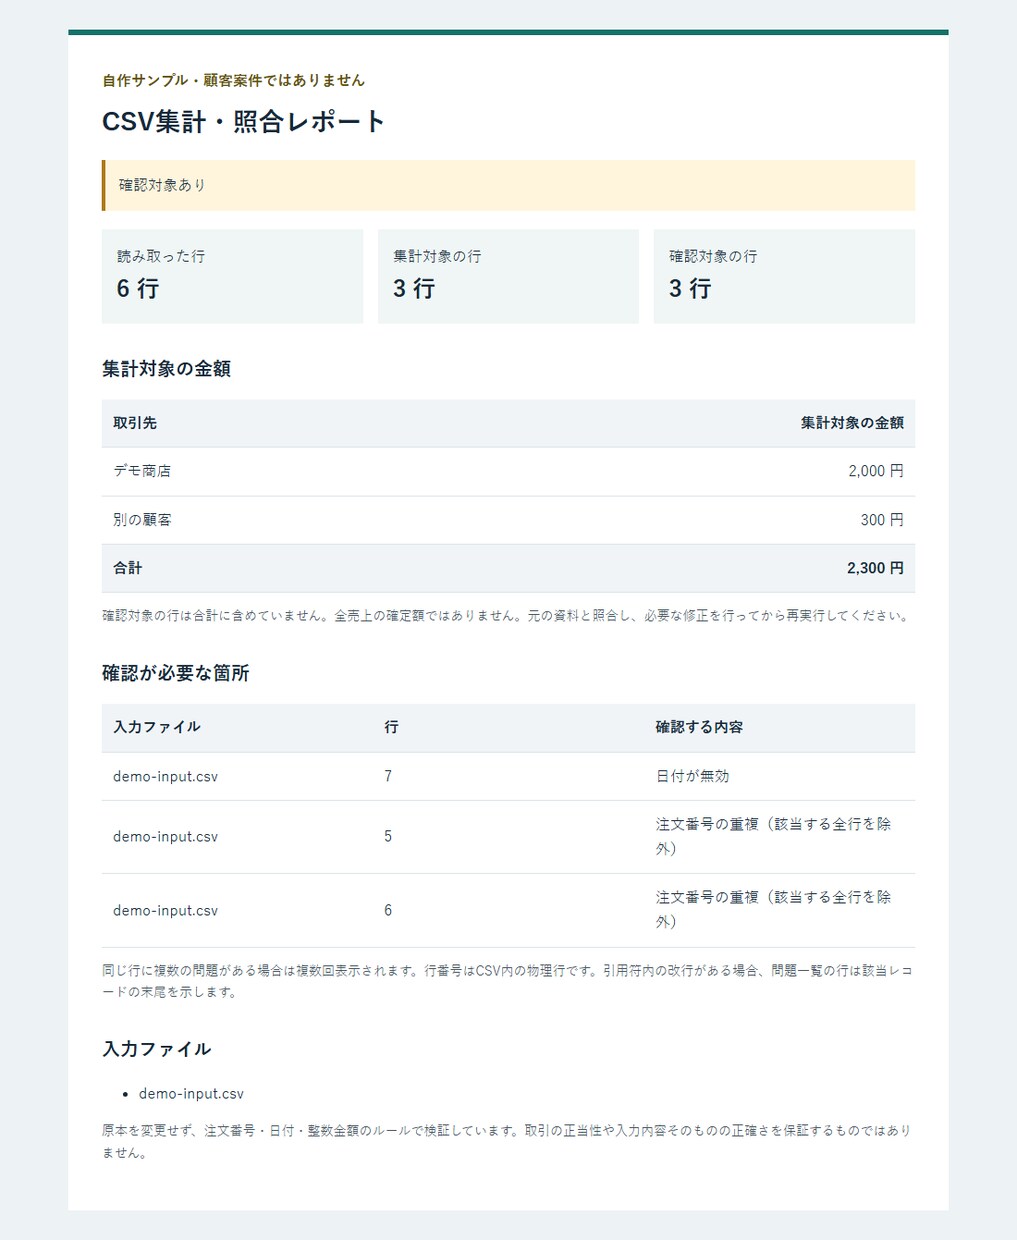Click the 確認対象あり alert banner
This screenshot has width=1017, height=1240.
click(x=508, y=185)
